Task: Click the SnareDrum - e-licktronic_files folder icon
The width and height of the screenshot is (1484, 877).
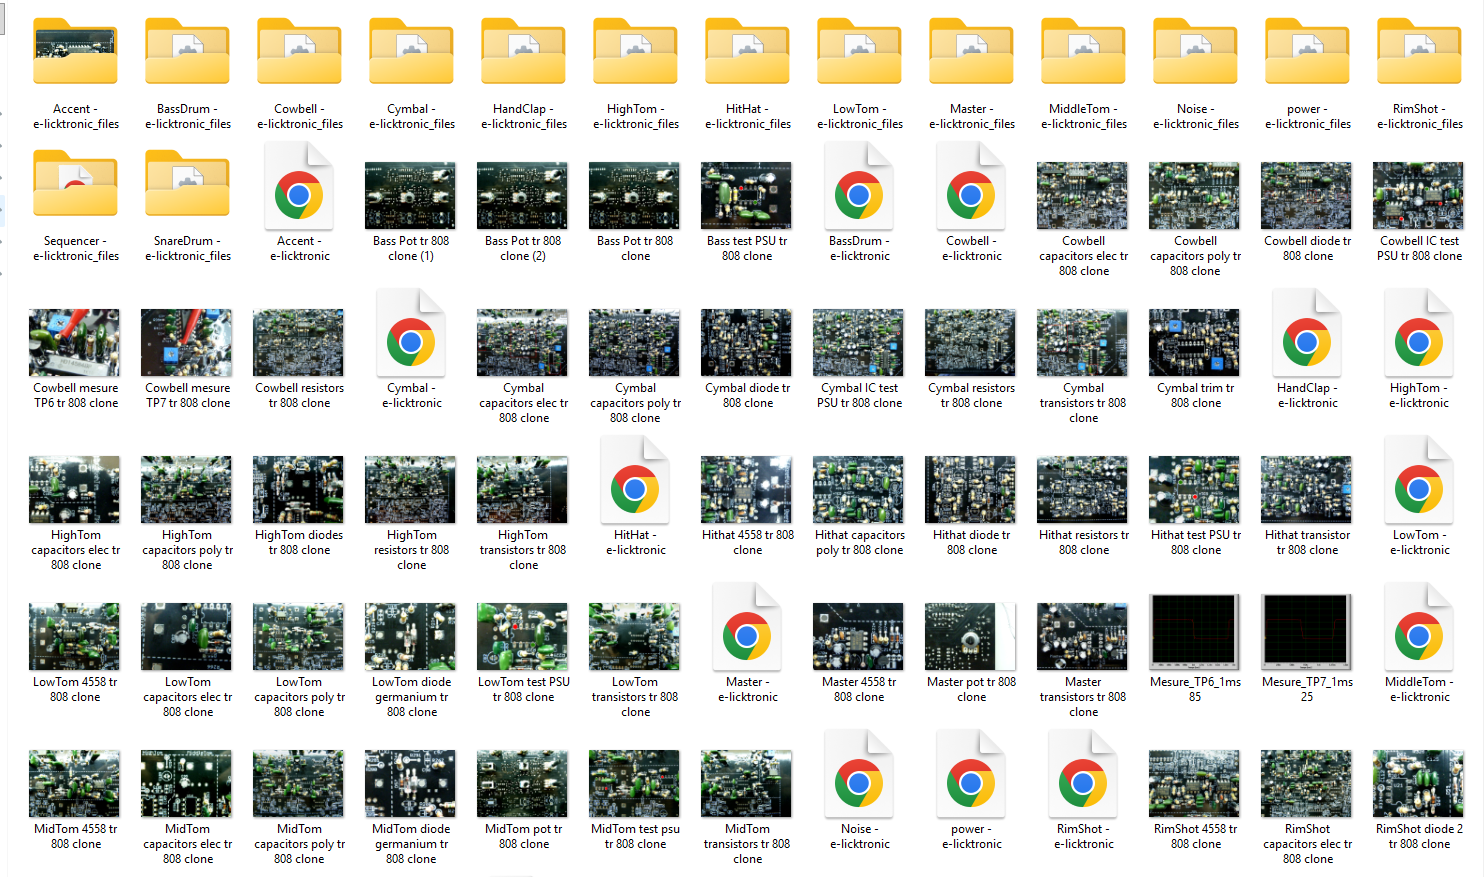Action: 188,183
